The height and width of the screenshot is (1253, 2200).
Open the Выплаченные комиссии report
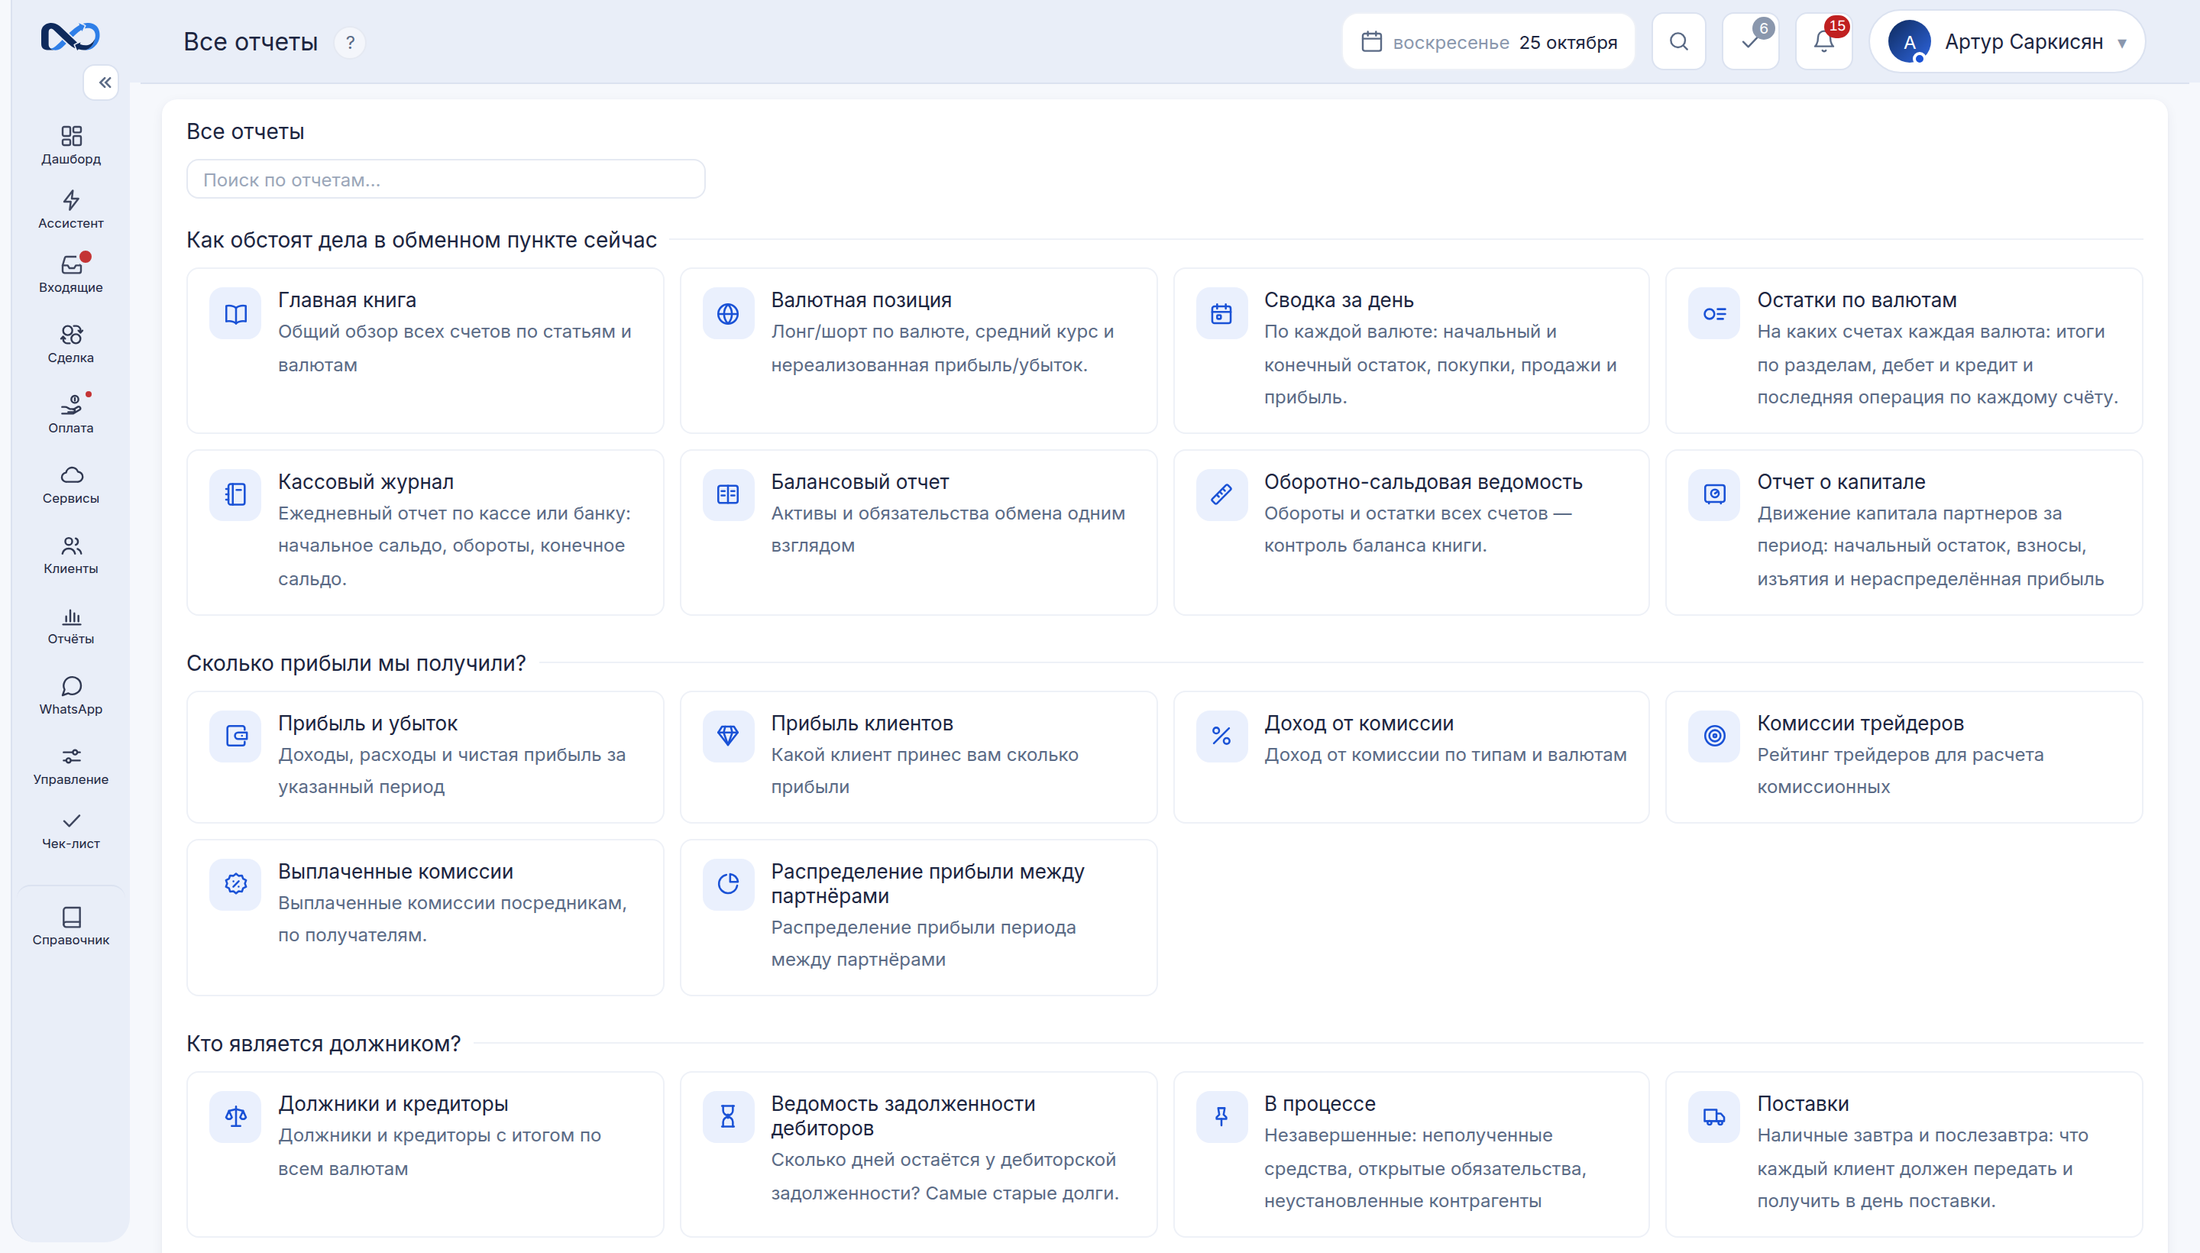[425, 917]
